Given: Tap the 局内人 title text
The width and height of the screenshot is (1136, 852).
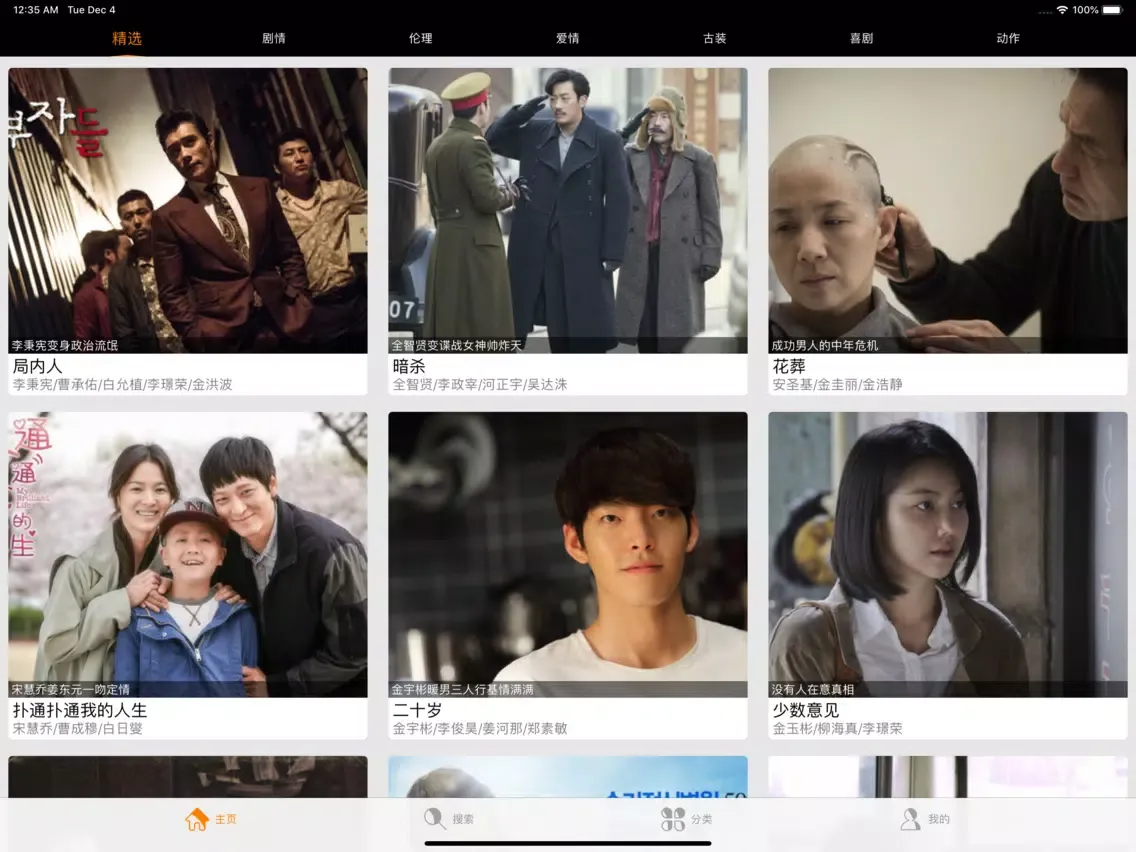Looking at the screenshot, I should pos(38,367).
